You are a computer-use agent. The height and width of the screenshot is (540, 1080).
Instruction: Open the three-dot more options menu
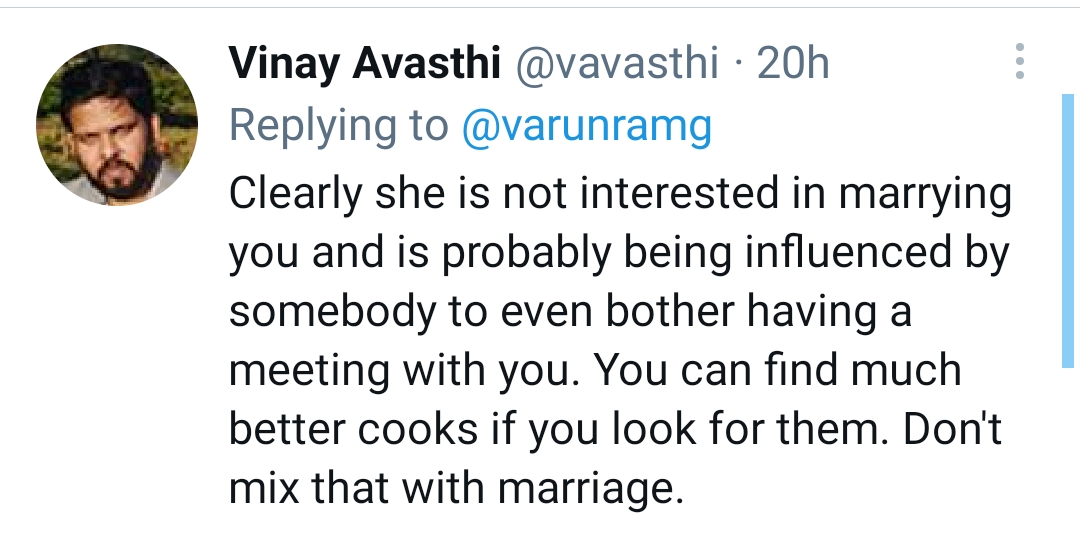click(x=1020, y=61)
